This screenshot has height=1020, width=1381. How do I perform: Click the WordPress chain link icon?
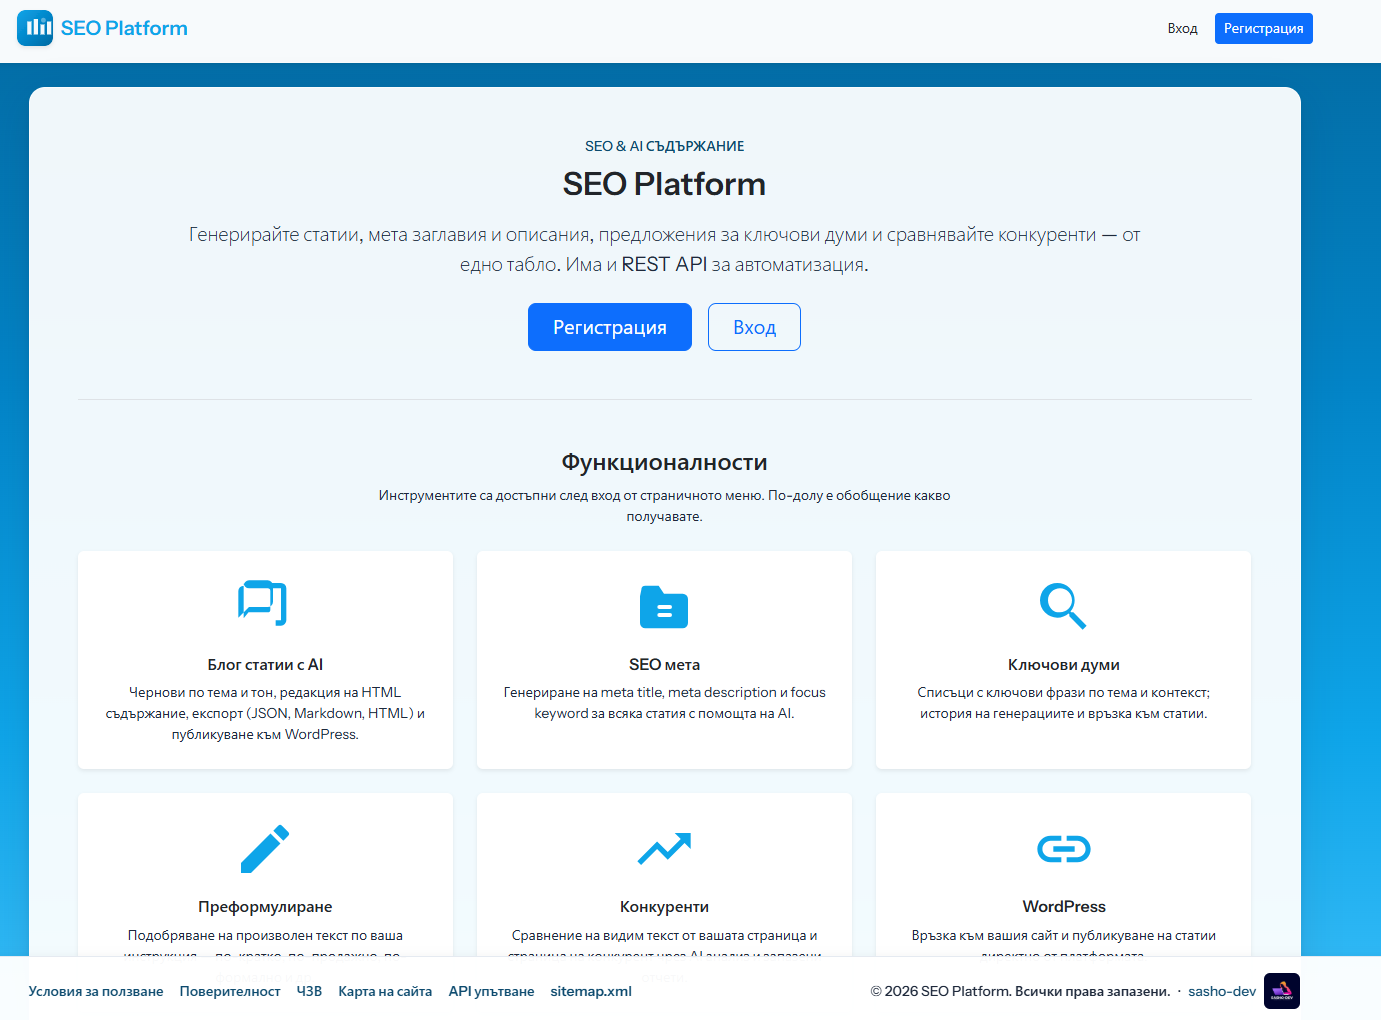[x=1064, y=849]
